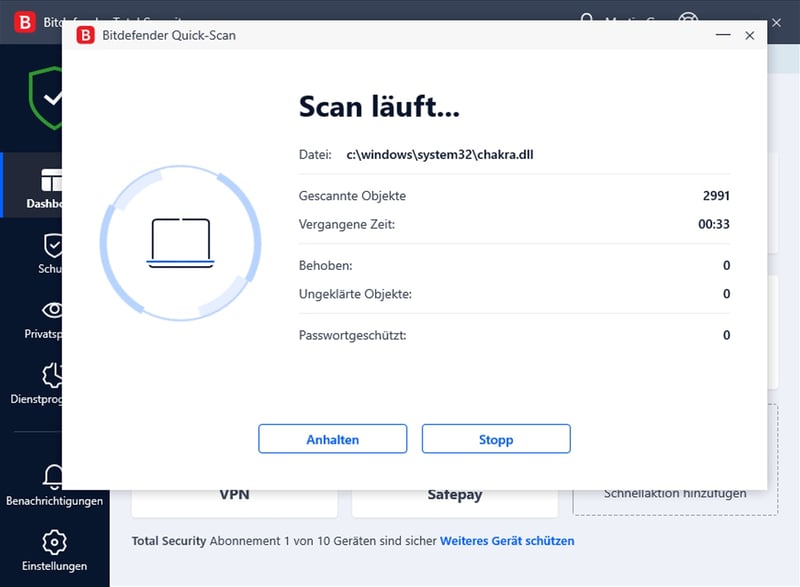800x587 pixels.
Task: Click the Ungeklärte Objekte label
Action: [355, 294]
